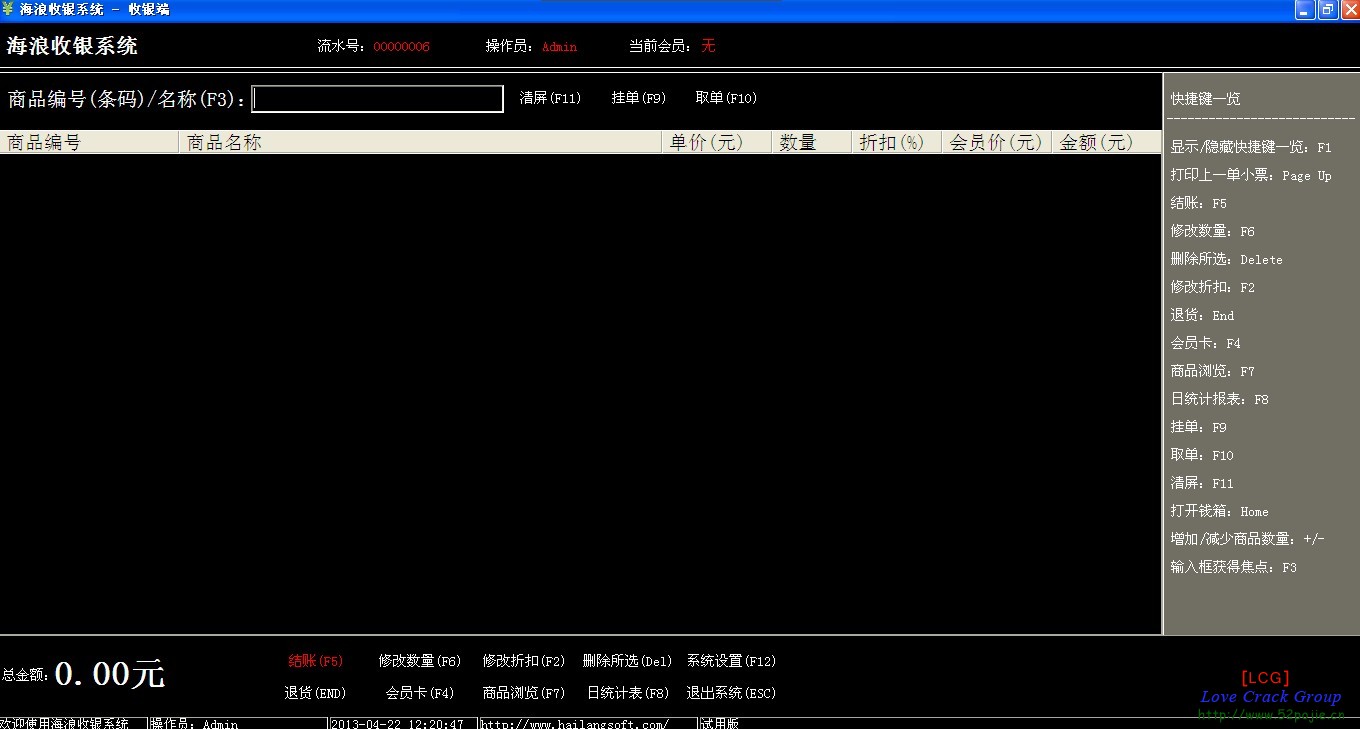Open 日统计表(F8) daily report
Viewport: 1360px width, 729px height.
point(628,693)
